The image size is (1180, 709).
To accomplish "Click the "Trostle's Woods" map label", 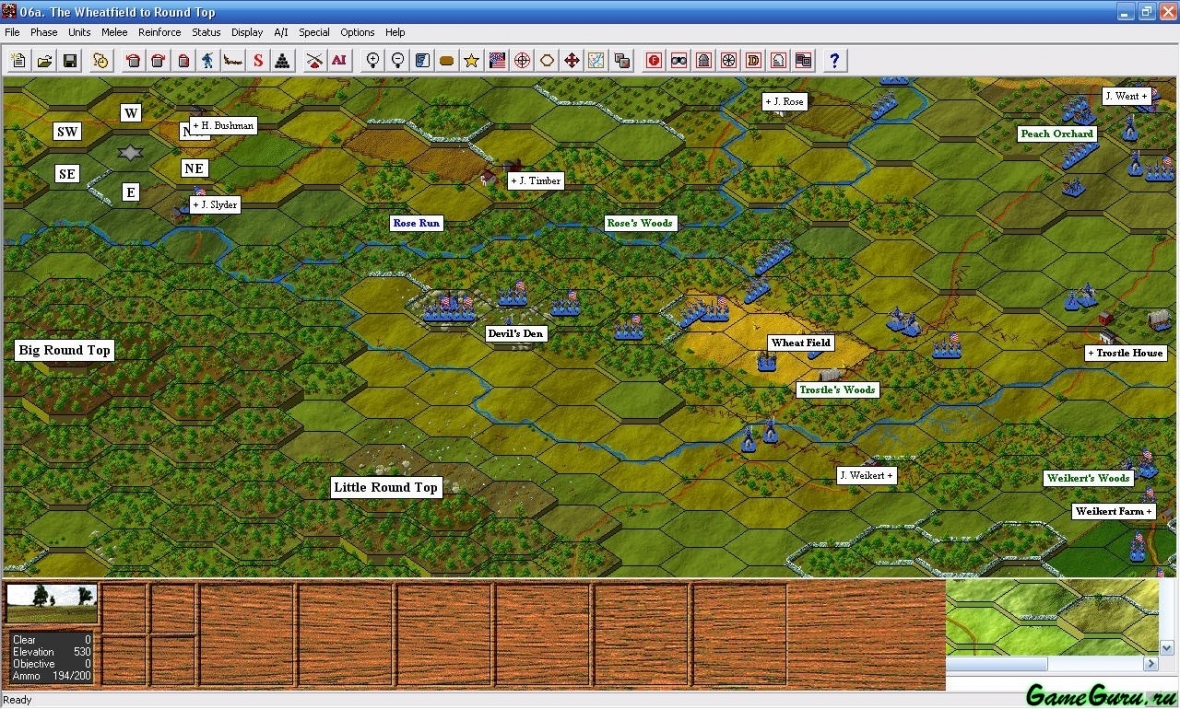I will tap(838, 390).
